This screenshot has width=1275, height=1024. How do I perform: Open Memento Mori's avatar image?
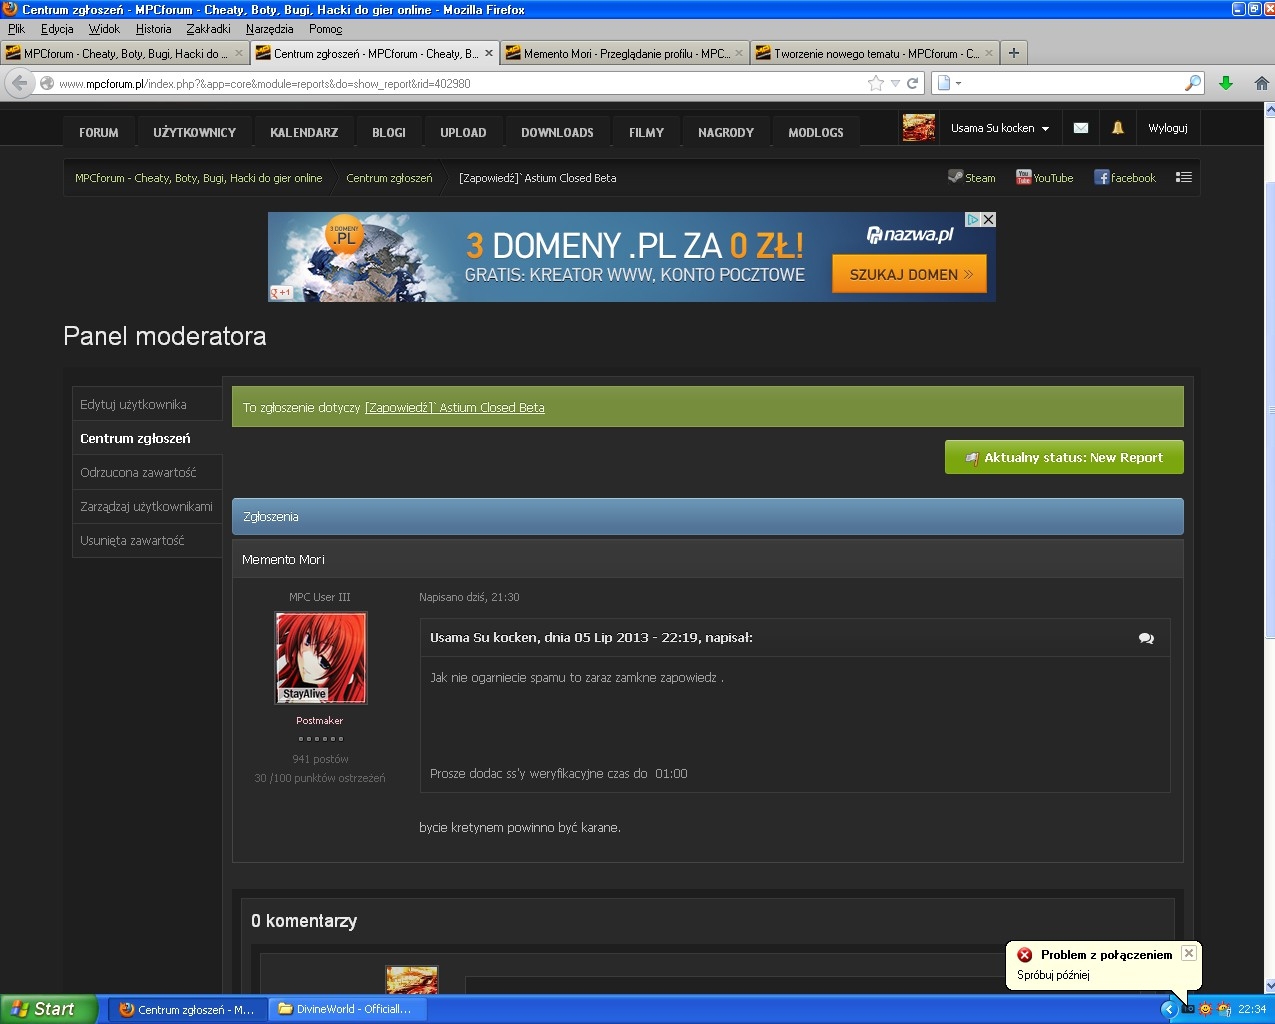point(321,658)
